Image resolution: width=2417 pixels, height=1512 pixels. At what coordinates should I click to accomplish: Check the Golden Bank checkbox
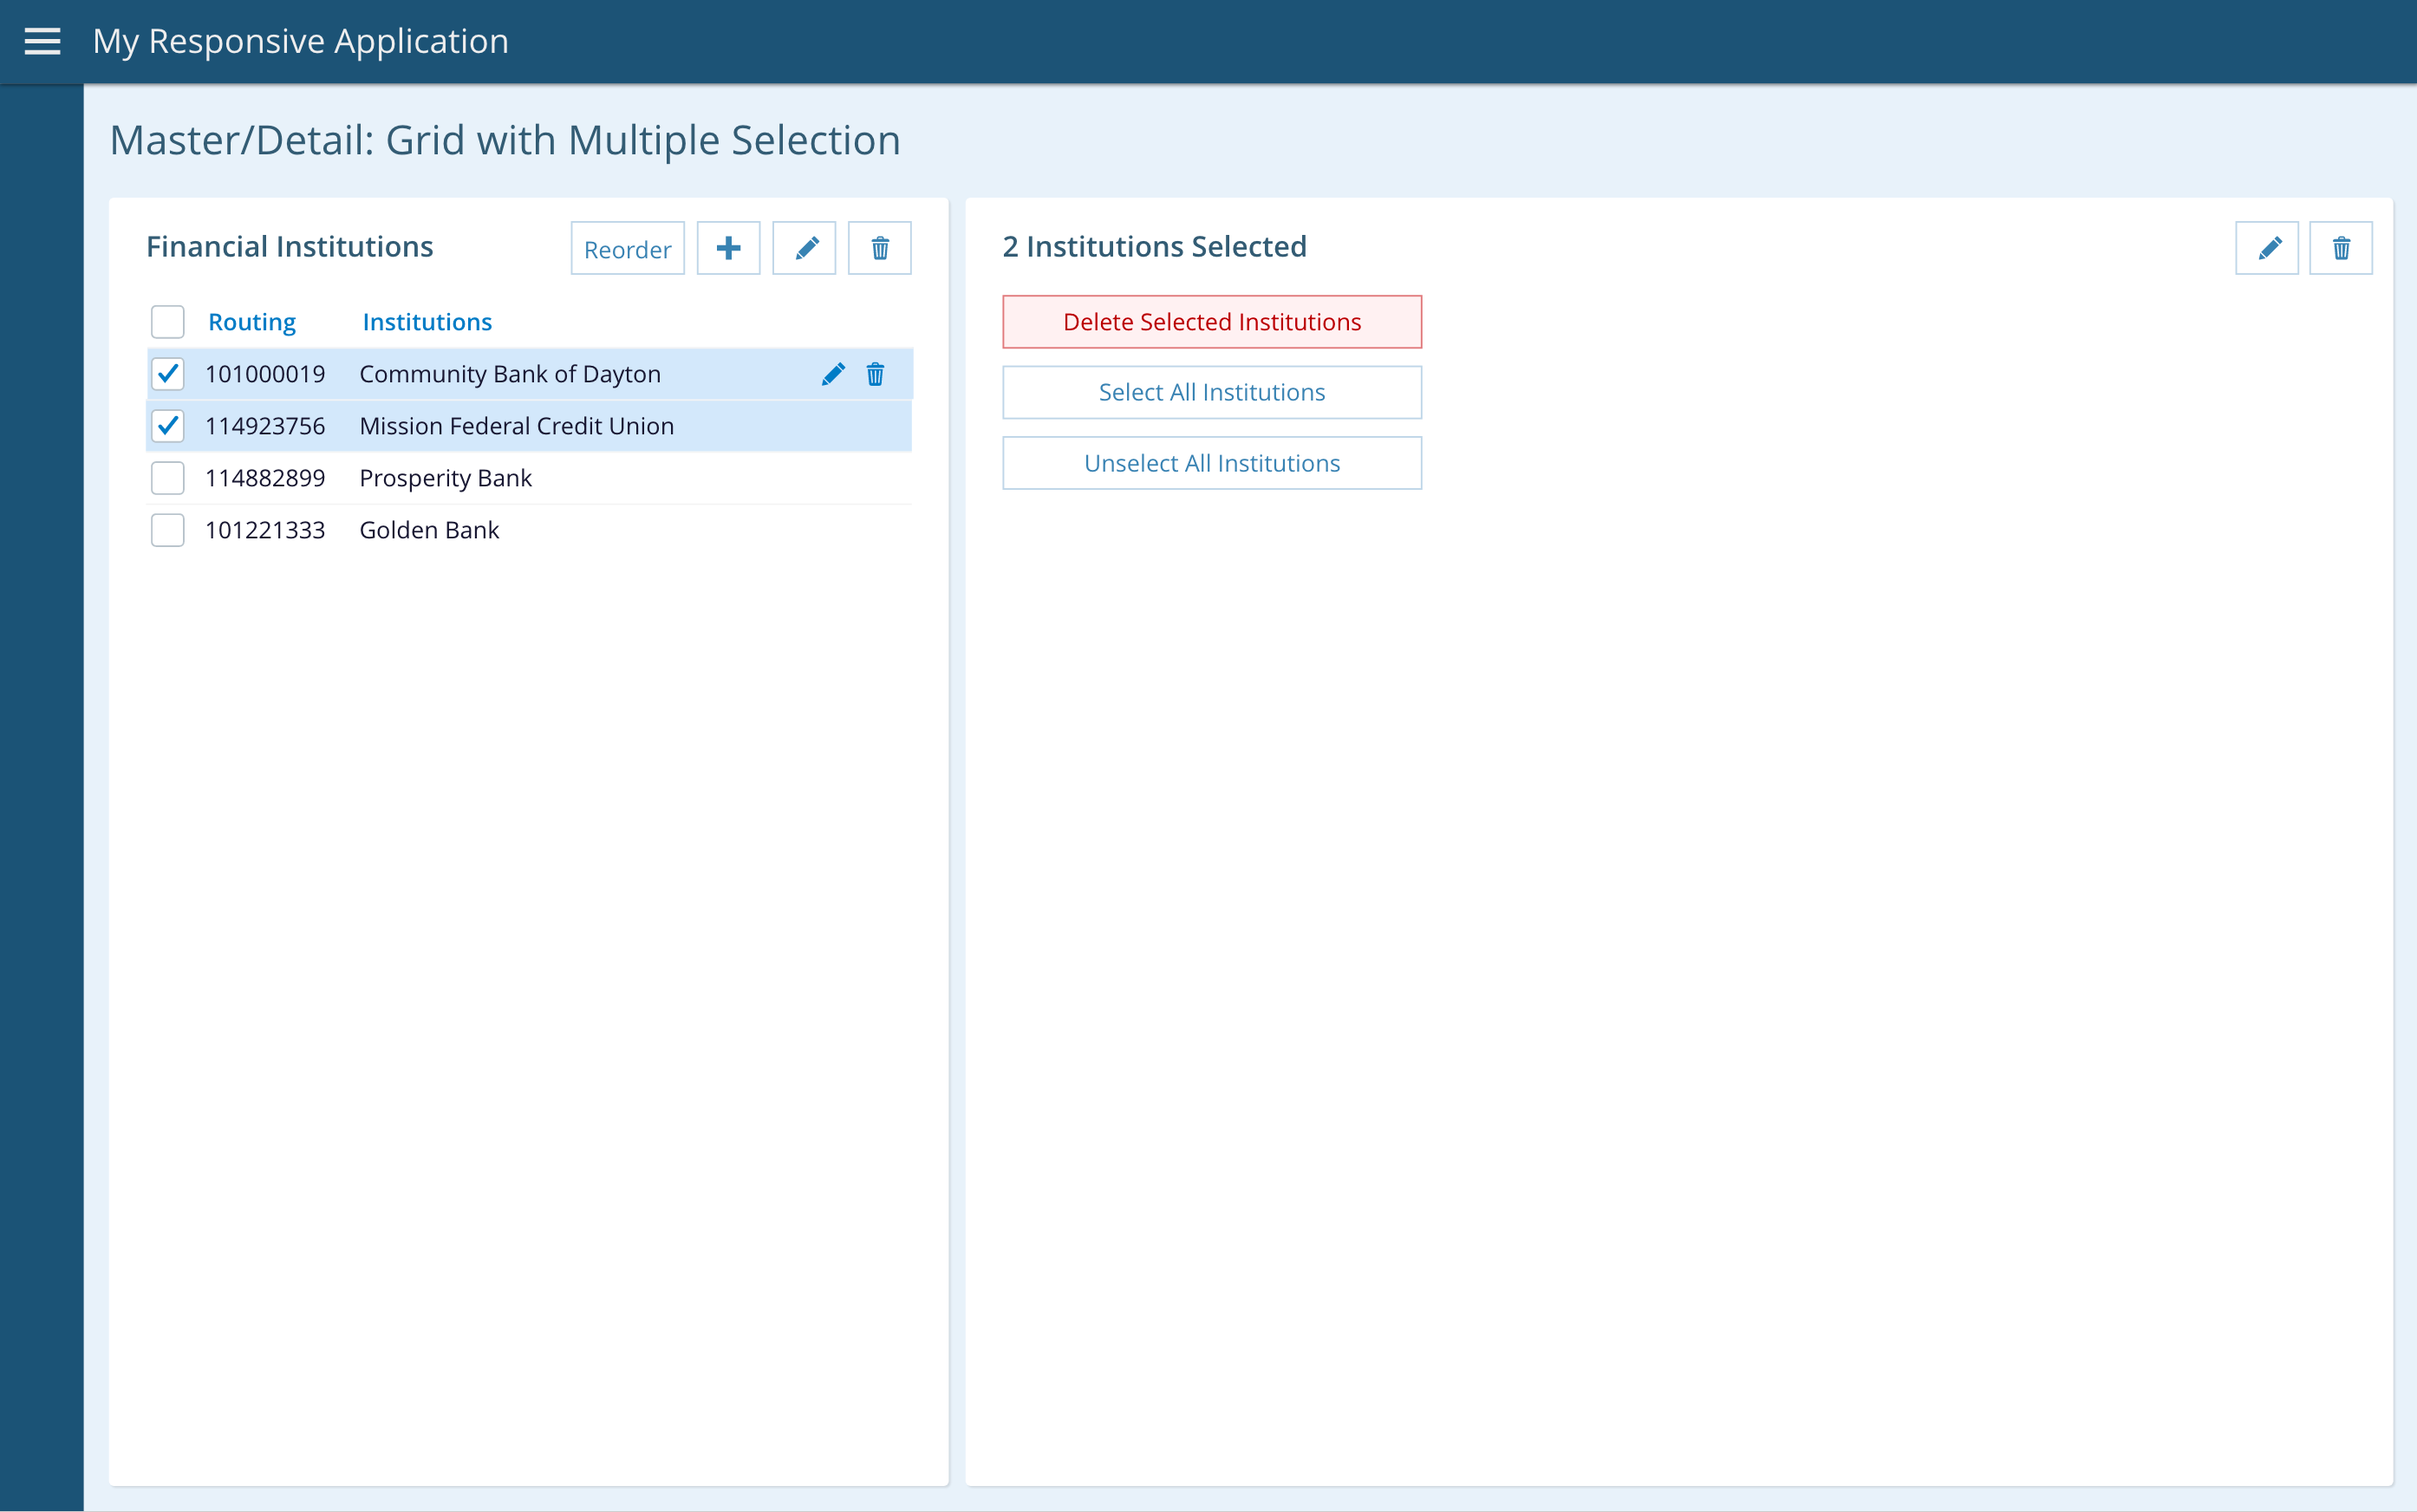(x=168, y=530)
